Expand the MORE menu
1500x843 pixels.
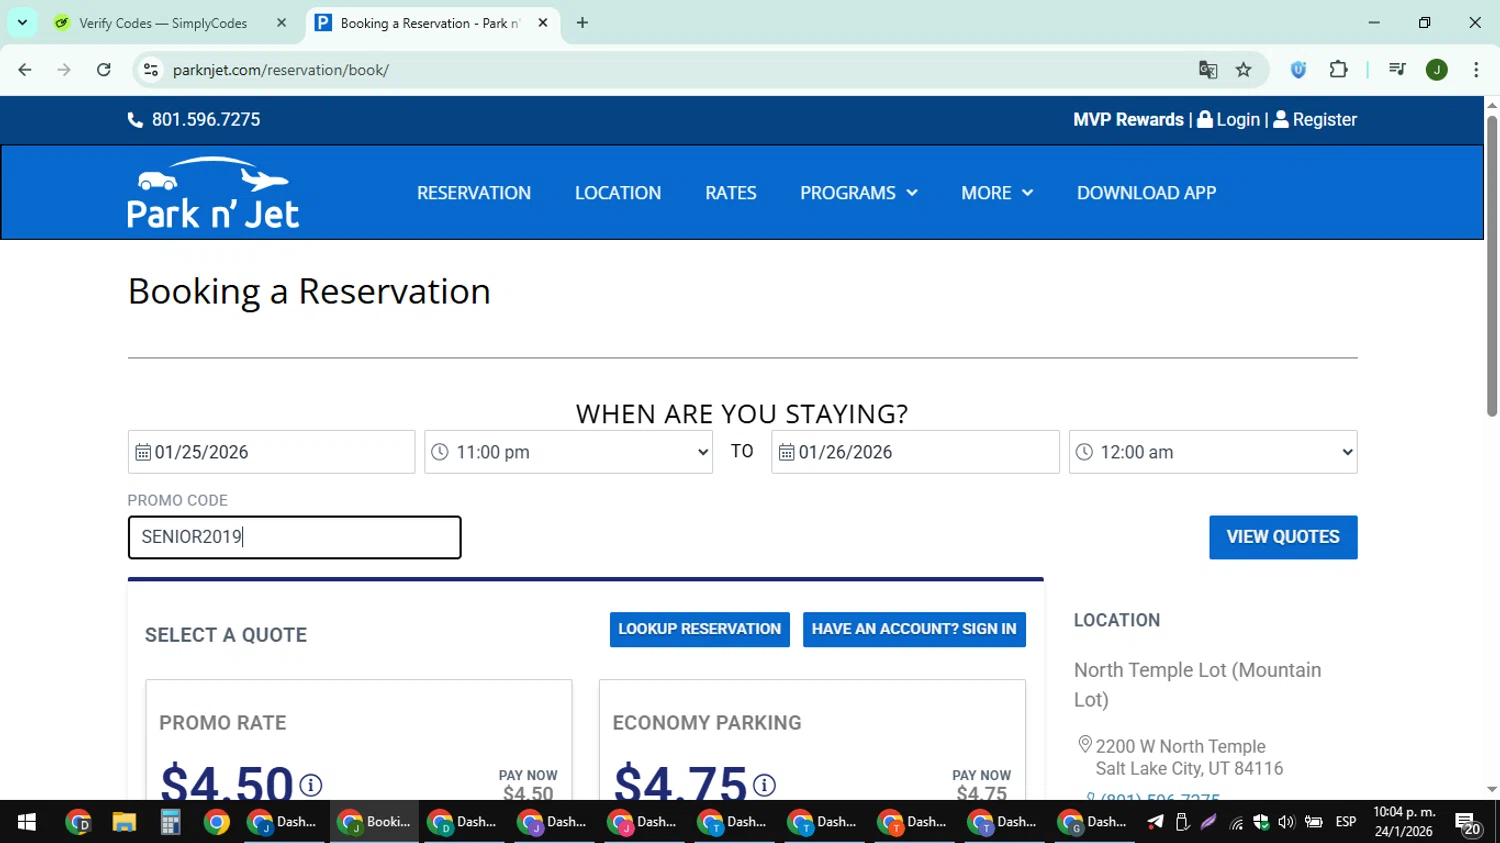click(997, 193)
